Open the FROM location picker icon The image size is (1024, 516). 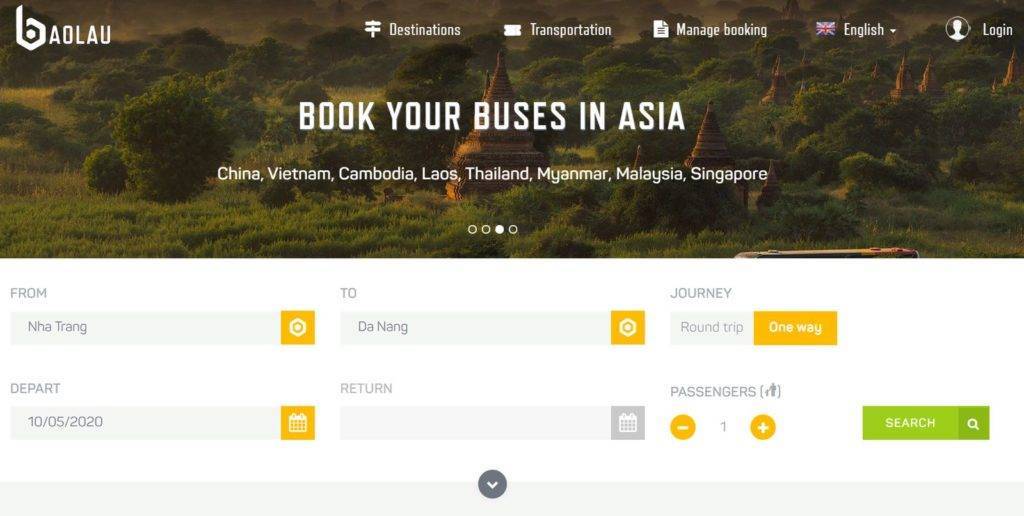298,327
